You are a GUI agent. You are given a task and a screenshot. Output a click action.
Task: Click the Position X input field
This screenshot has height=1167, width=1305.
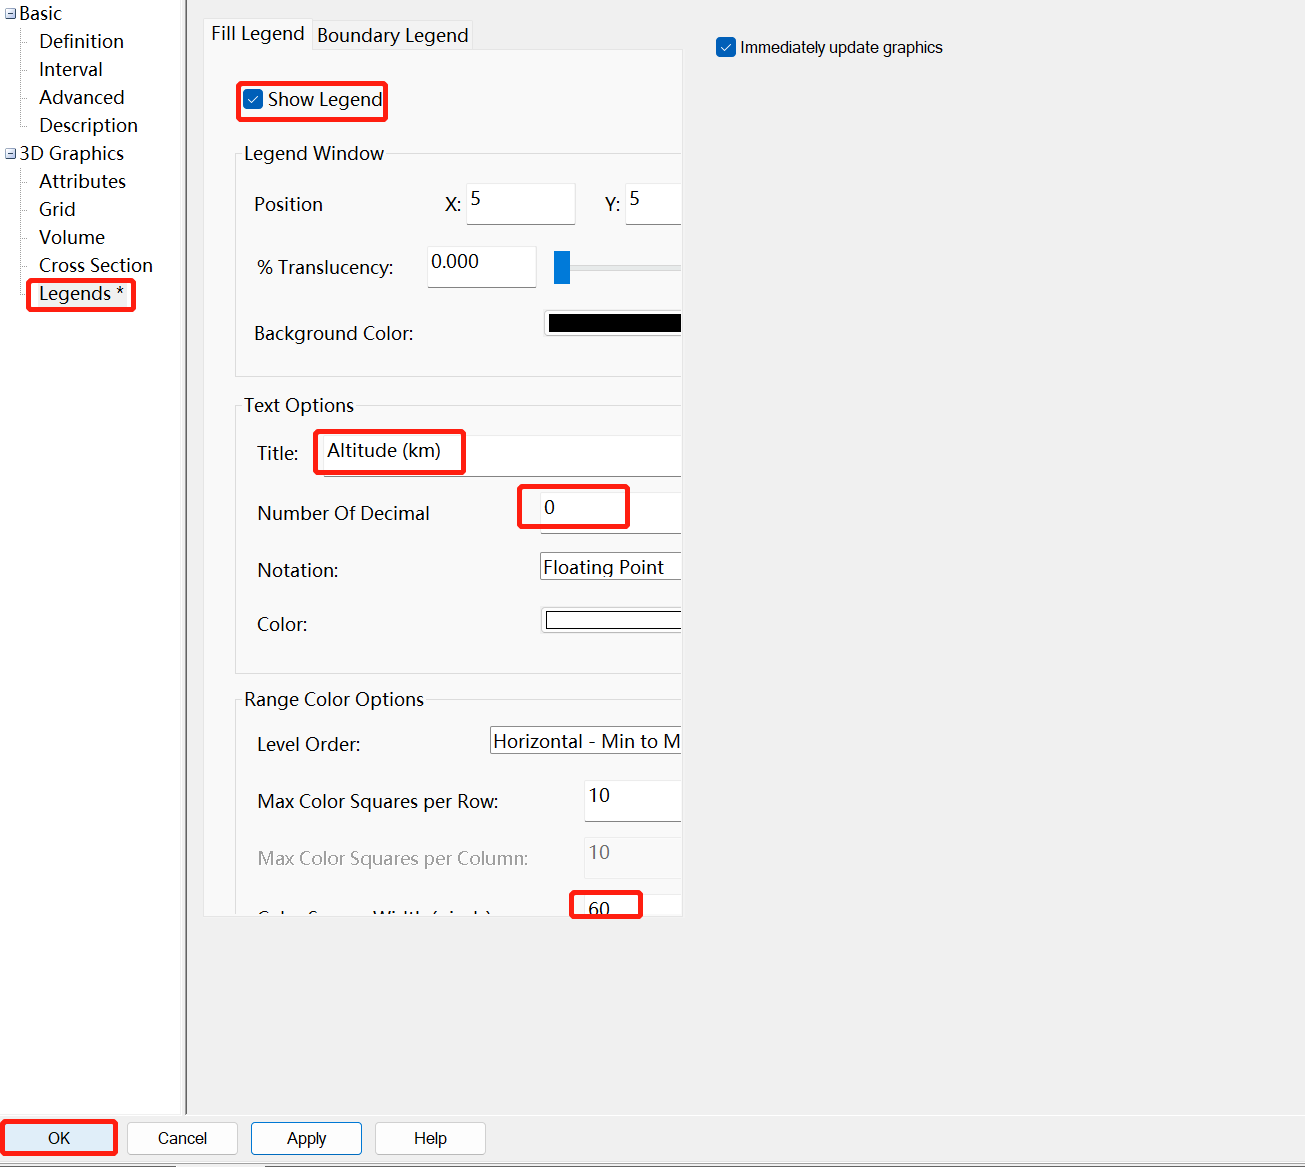(x=520, y=203)
